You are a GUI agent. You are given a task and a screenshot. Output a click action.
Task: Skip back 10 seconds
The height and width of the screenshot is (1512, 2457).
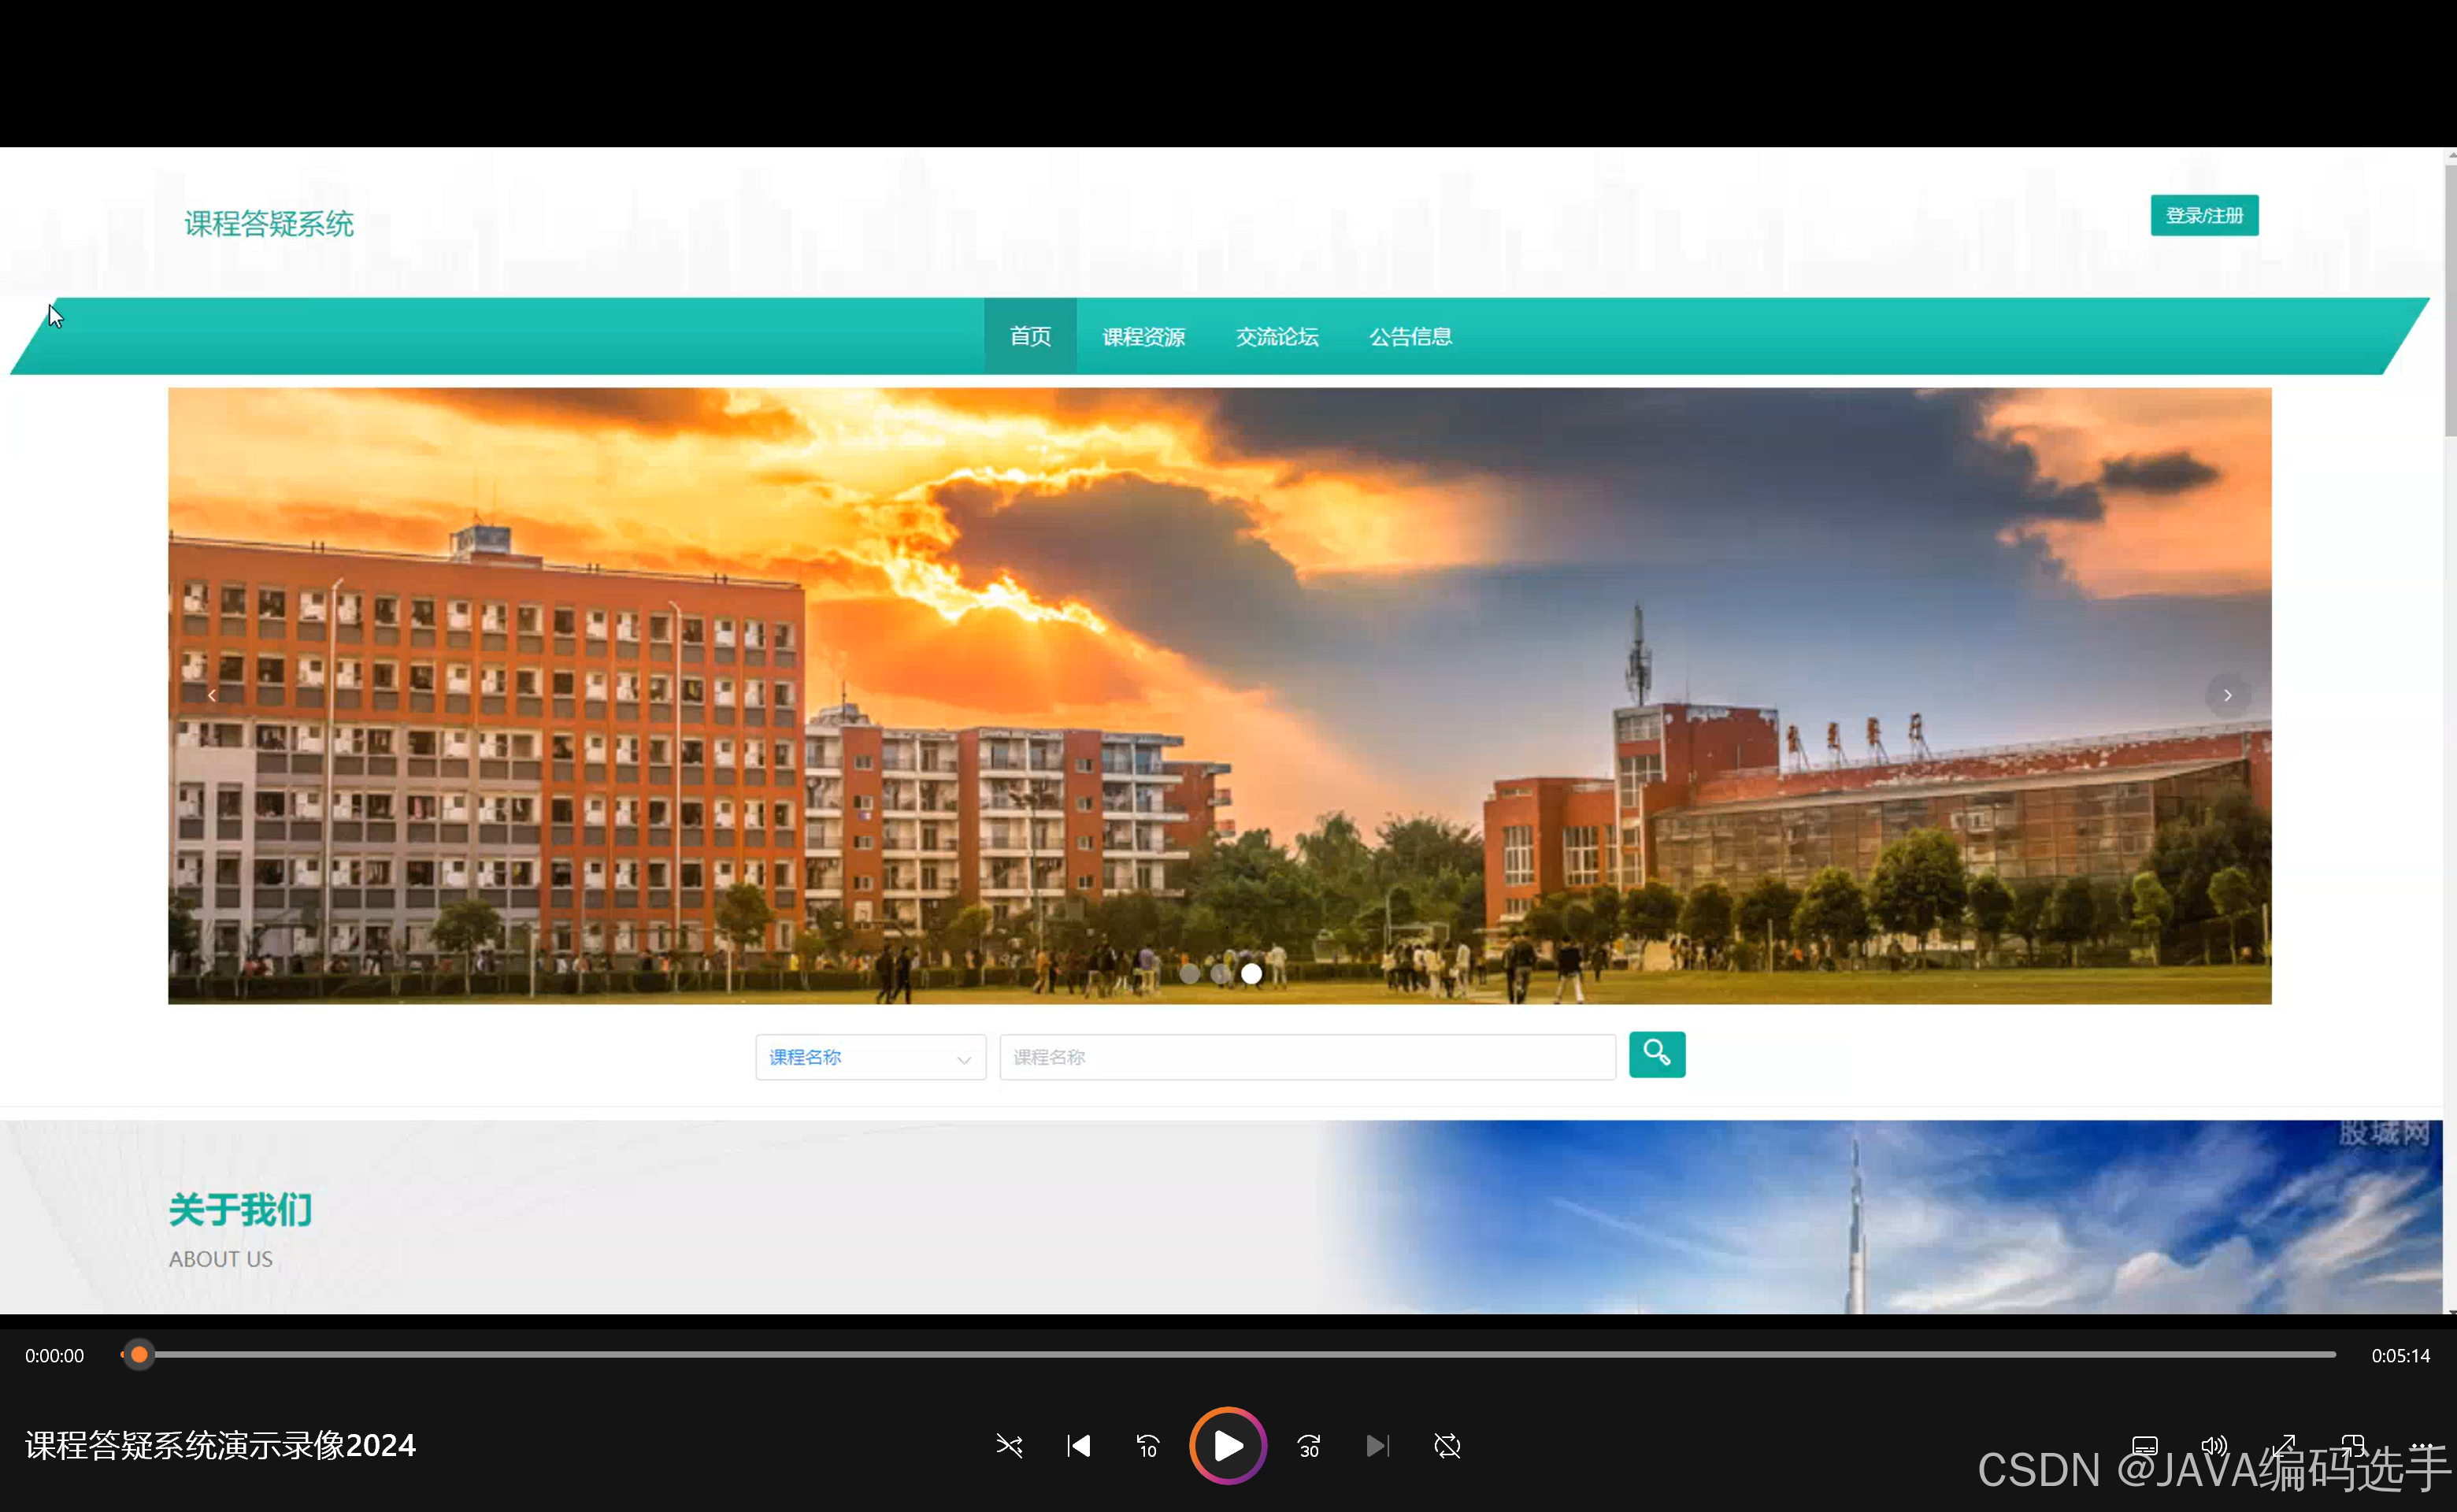tap(1147, 1446)
